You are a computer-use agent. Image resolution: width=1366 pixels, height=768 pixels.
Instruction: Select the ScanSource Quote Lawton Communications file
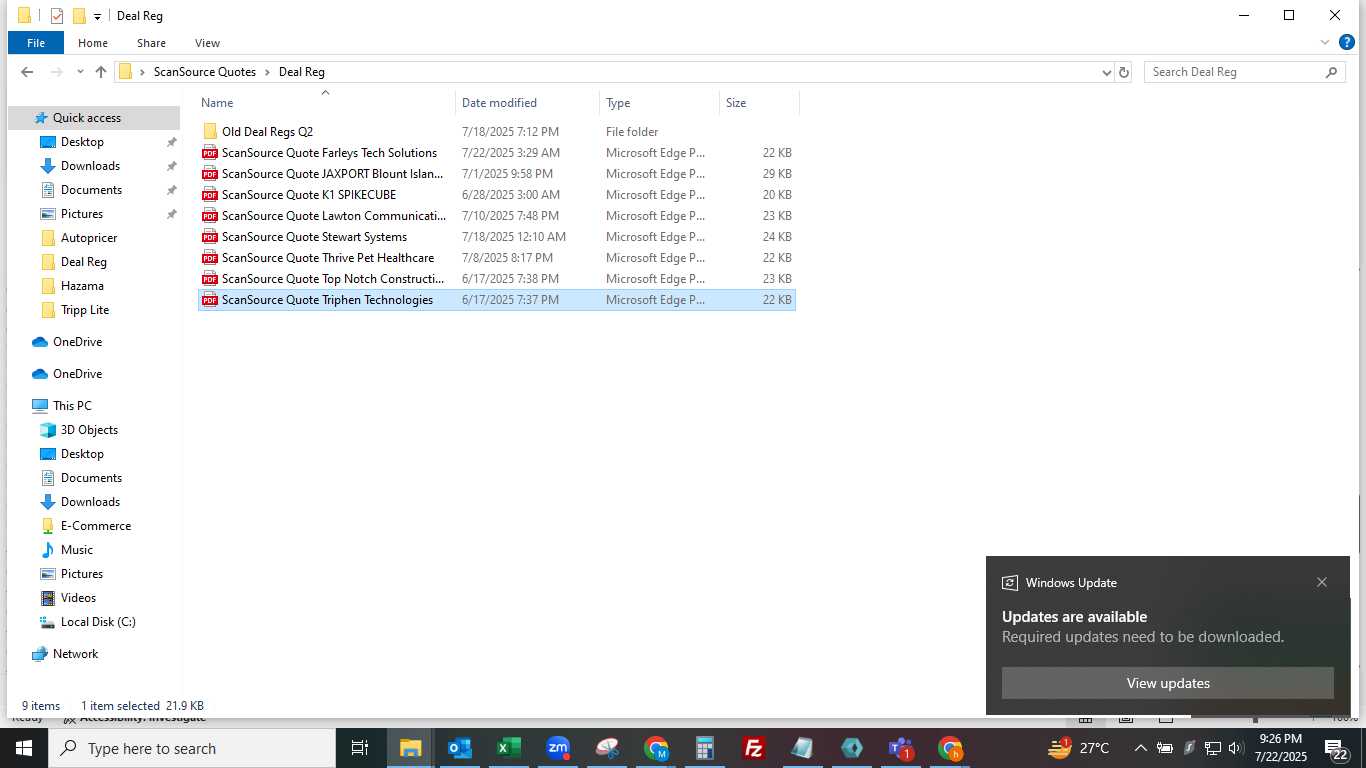[497, 216]
